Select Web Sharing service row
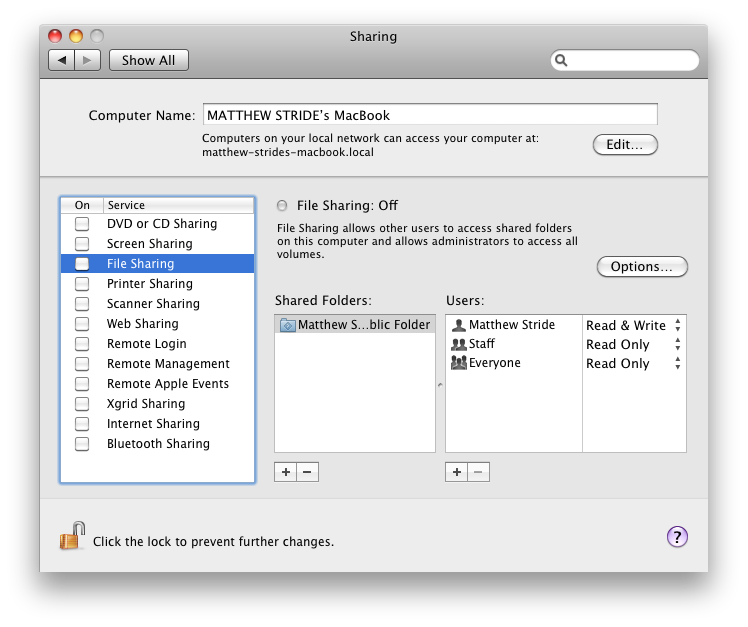Screen dimensions: 748x627 pos(157,324)
